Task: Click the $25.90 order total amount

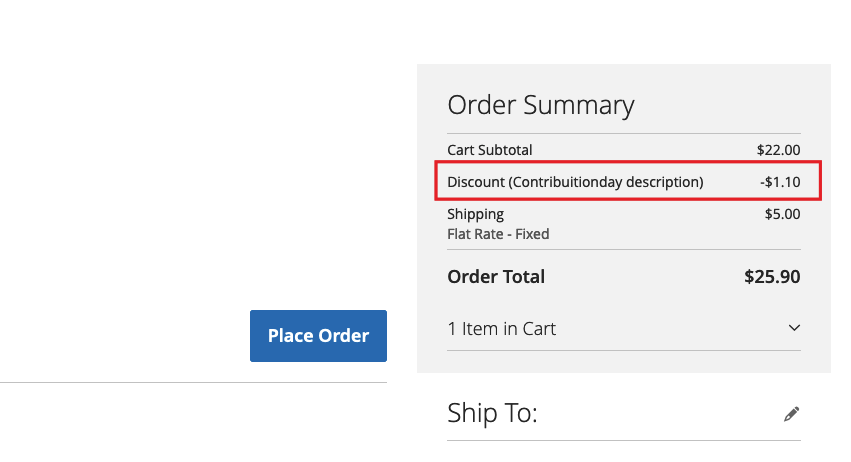Action: (772, 277)
